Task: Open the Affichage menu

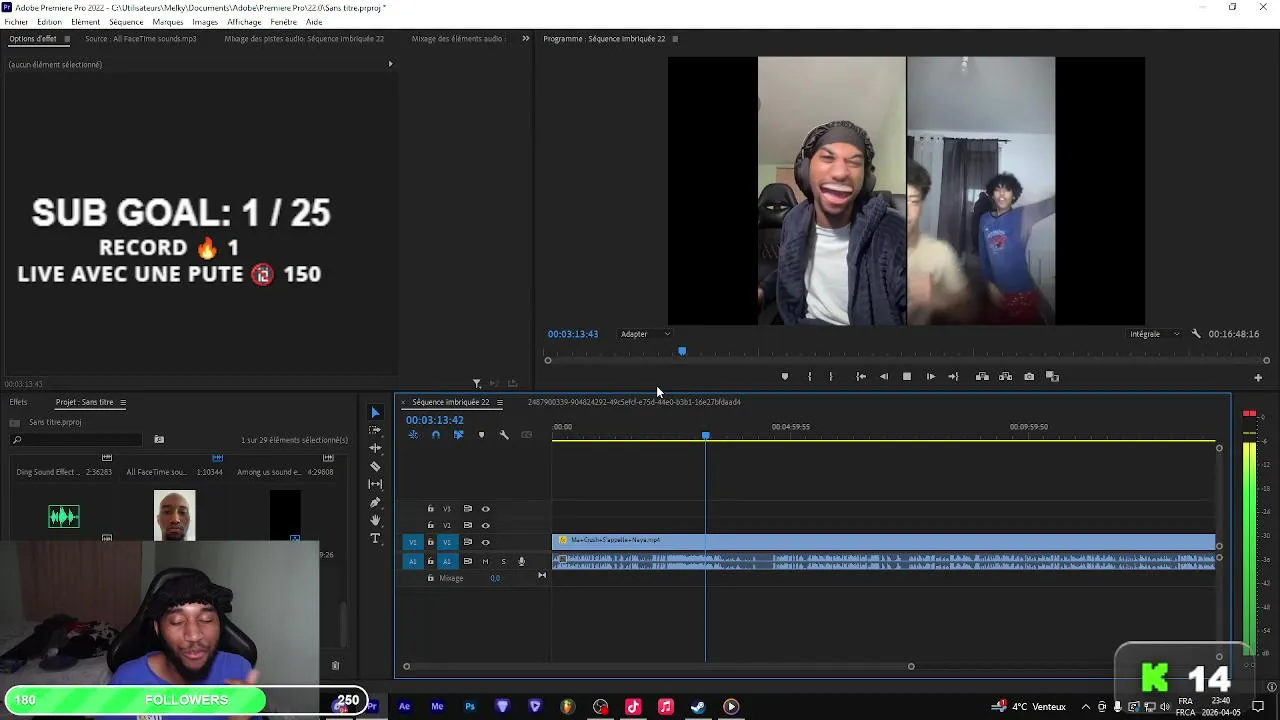Action: [244, 22]
